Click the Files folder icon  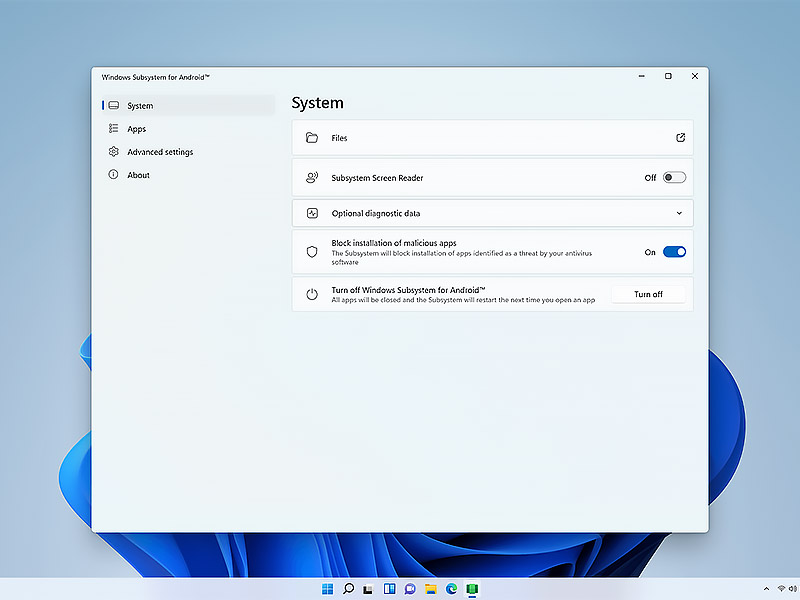[312, 138]
